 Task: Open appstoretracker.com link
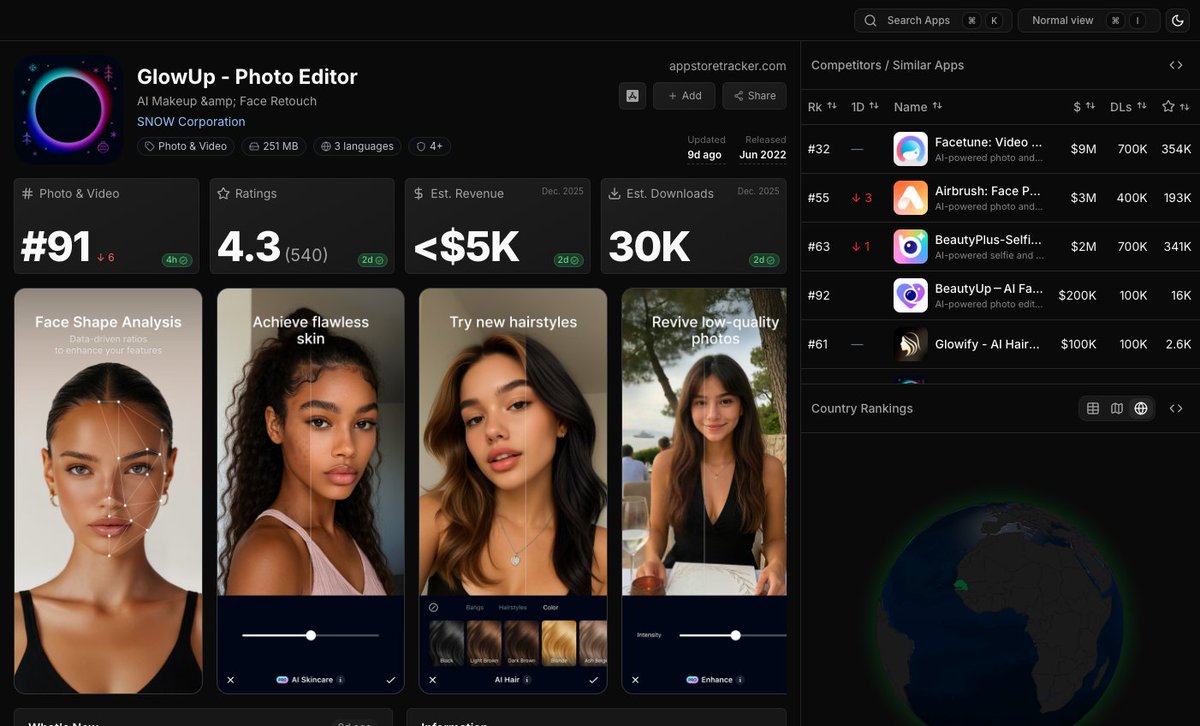[727, 66]
